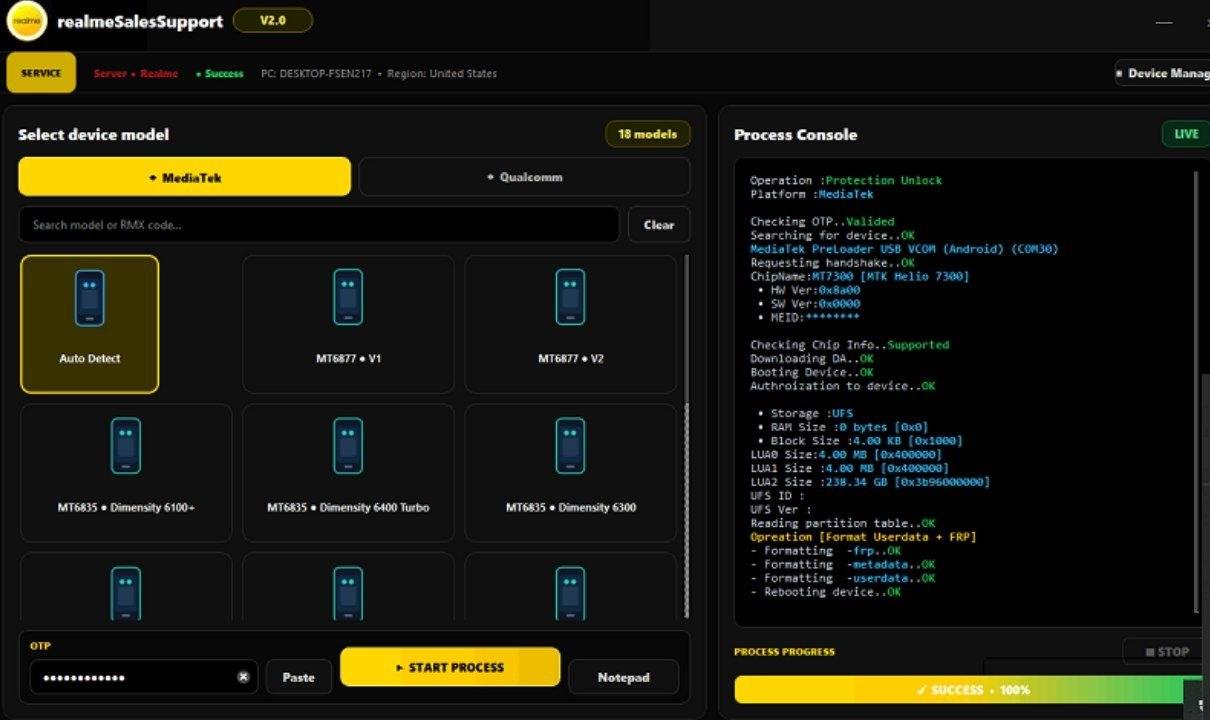Click 'Storage :UFS' console line
The width and height of the screenshot is (1210, 720).
806,413
